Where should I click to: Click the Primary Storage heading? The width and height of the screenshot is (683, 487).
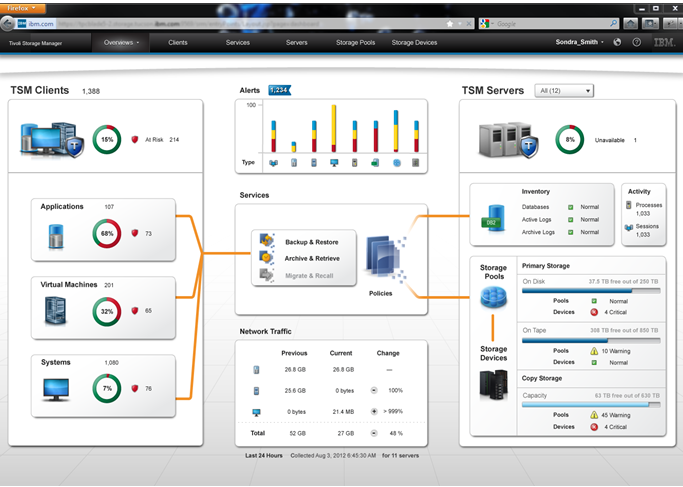pyautogui.click(x=546, y=266)
